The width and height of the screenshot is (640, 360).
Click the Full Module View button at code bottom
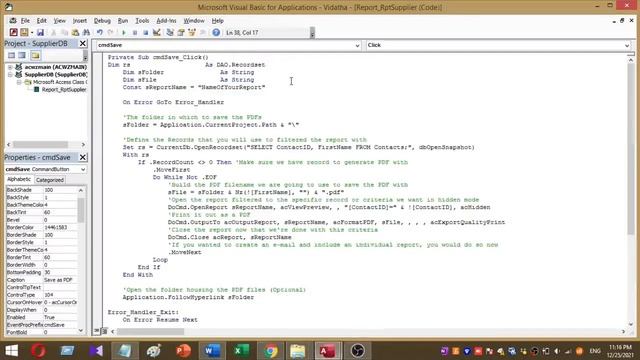[104, 331]
